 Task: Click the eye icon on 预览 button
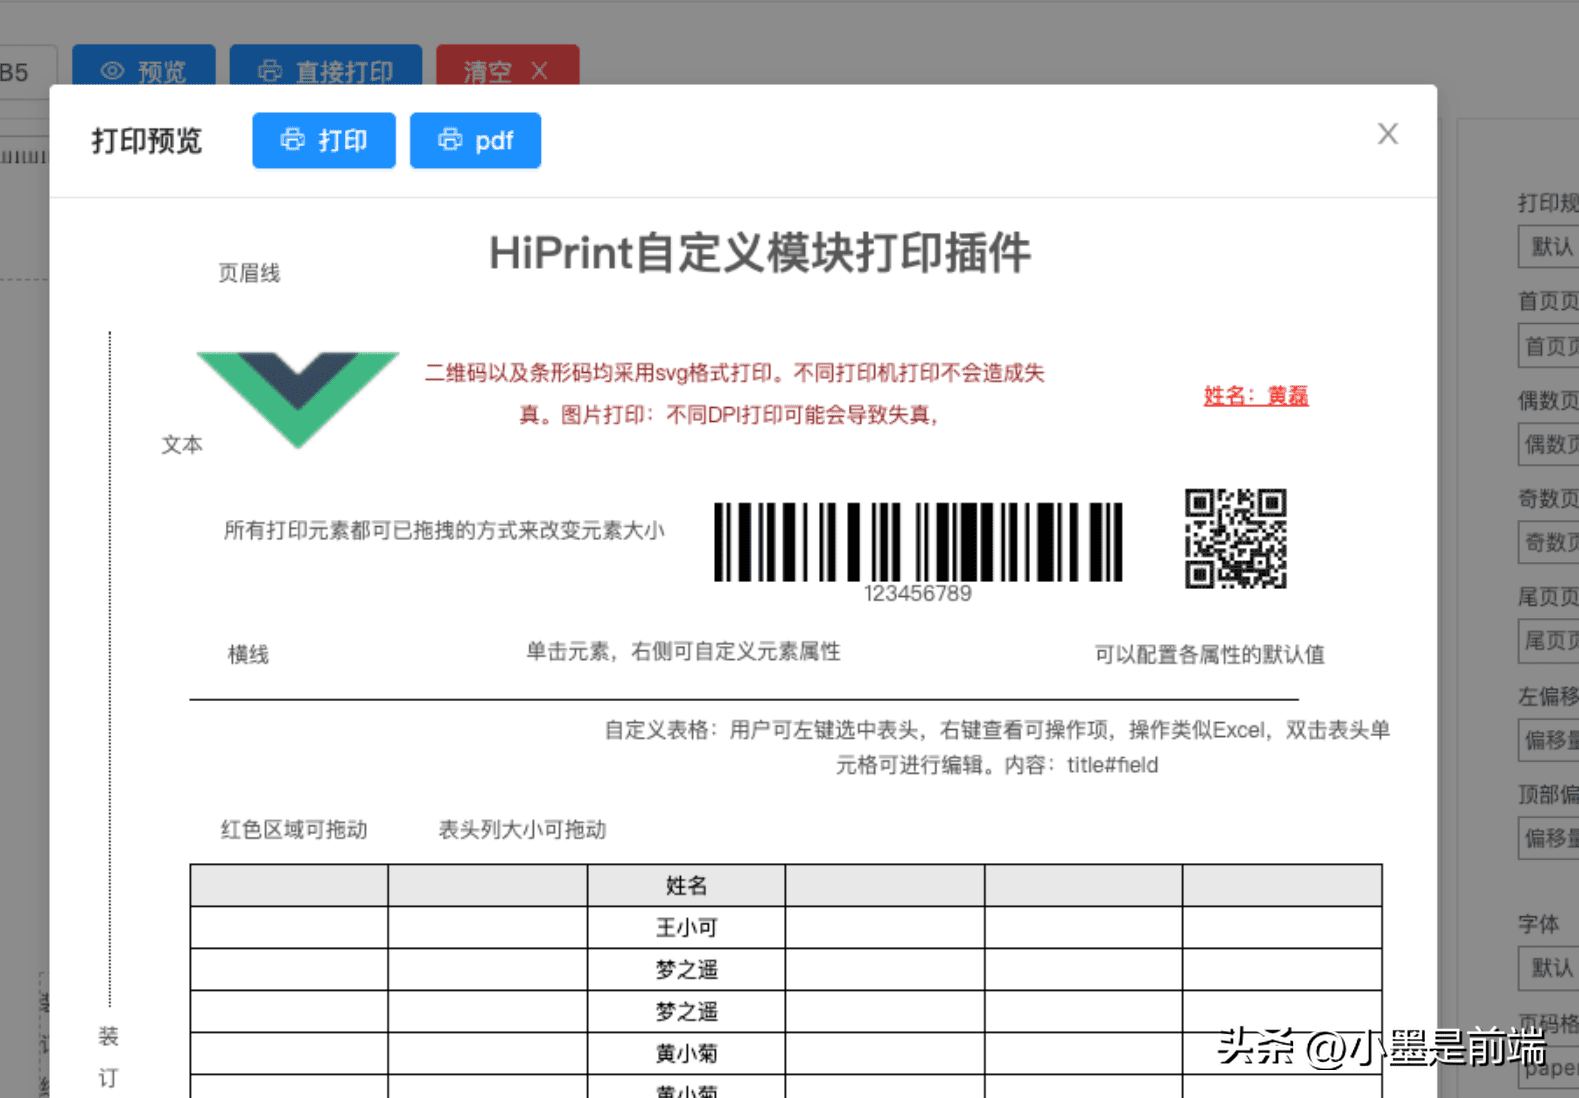[x=112, y=71]
